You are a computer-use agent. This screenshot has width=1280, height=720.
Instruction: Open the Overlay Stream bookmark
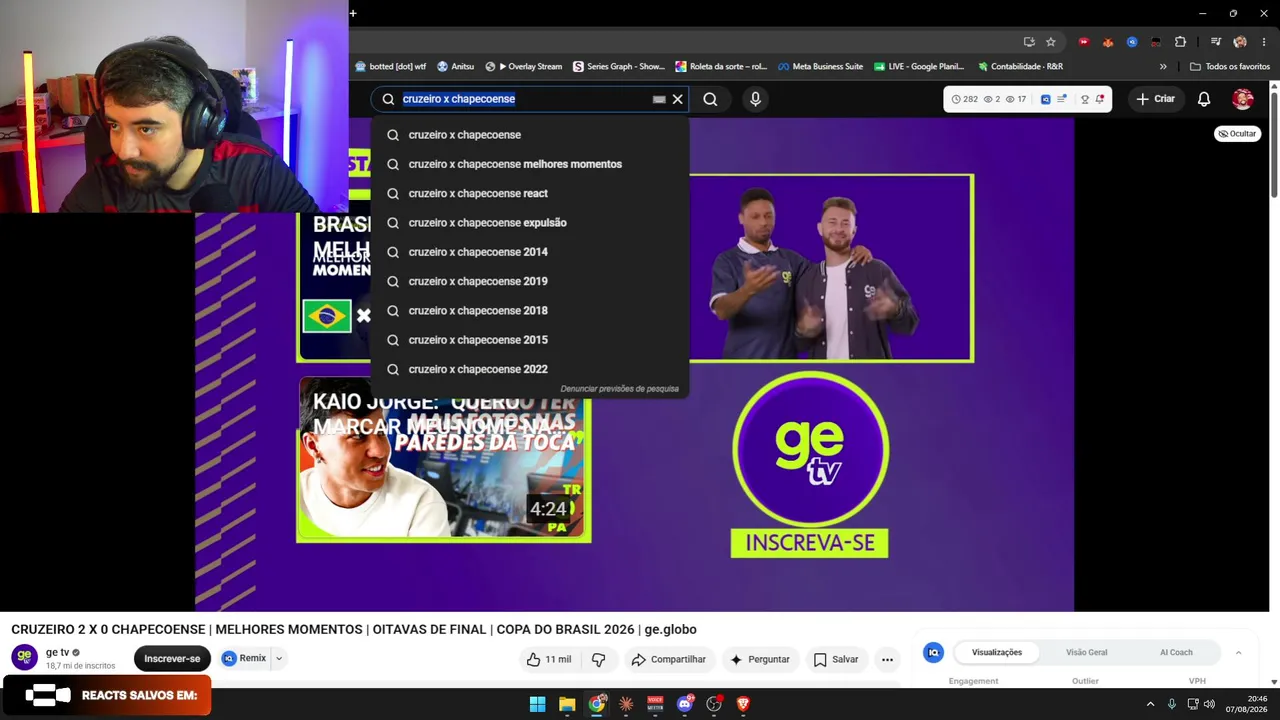point(524,67)
